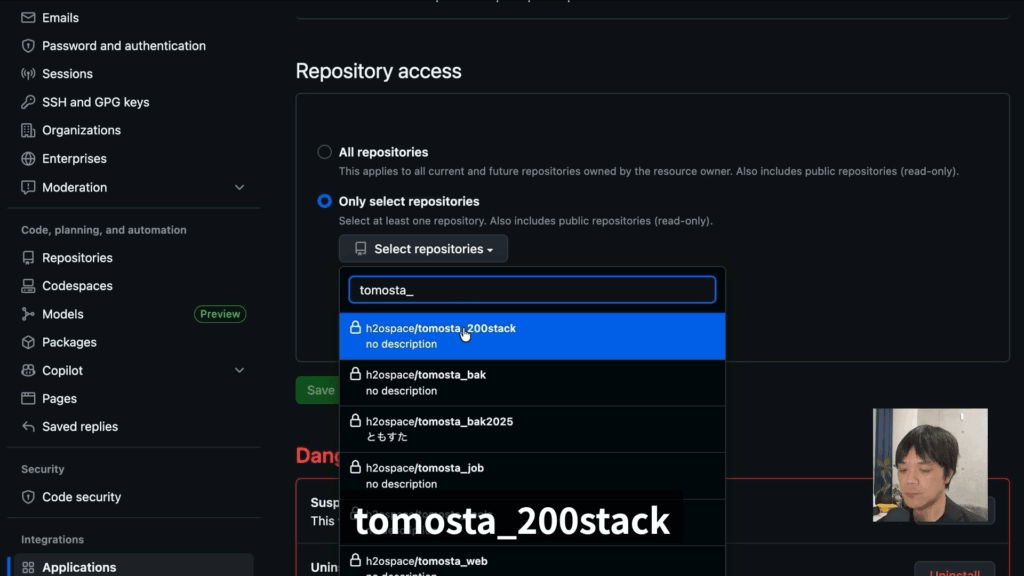Click the Packages box icon
Screen dimensions: 1024x576
pos(28,342)
